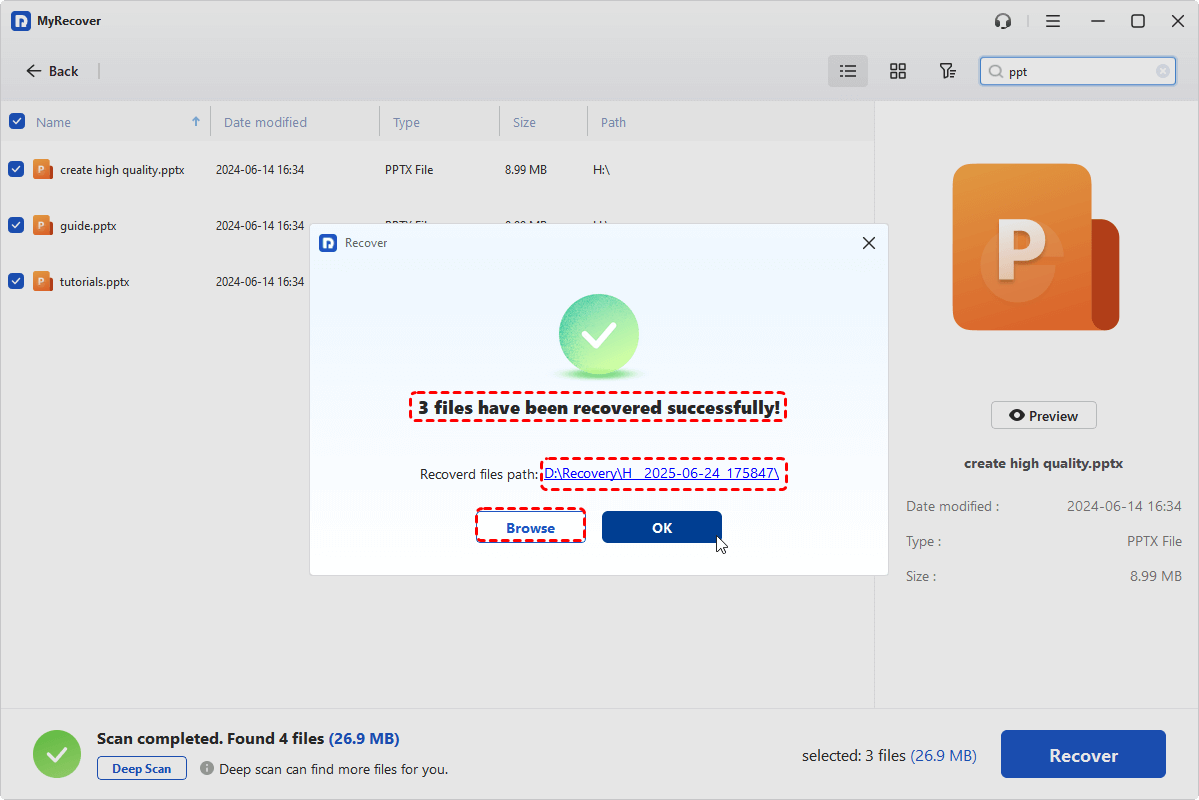Click the blue Recover button

pyautogui.click(x=1084, y=755)
